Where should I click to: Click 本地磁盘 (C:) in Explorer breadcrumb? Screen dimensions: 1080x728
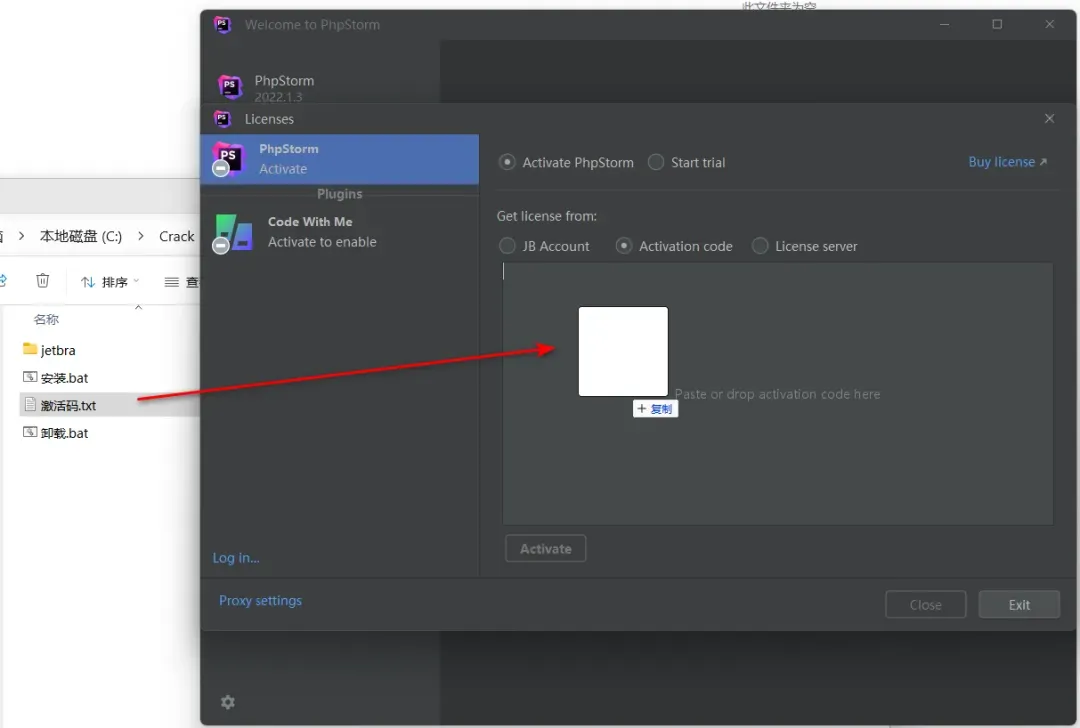[x=81, y=236]
